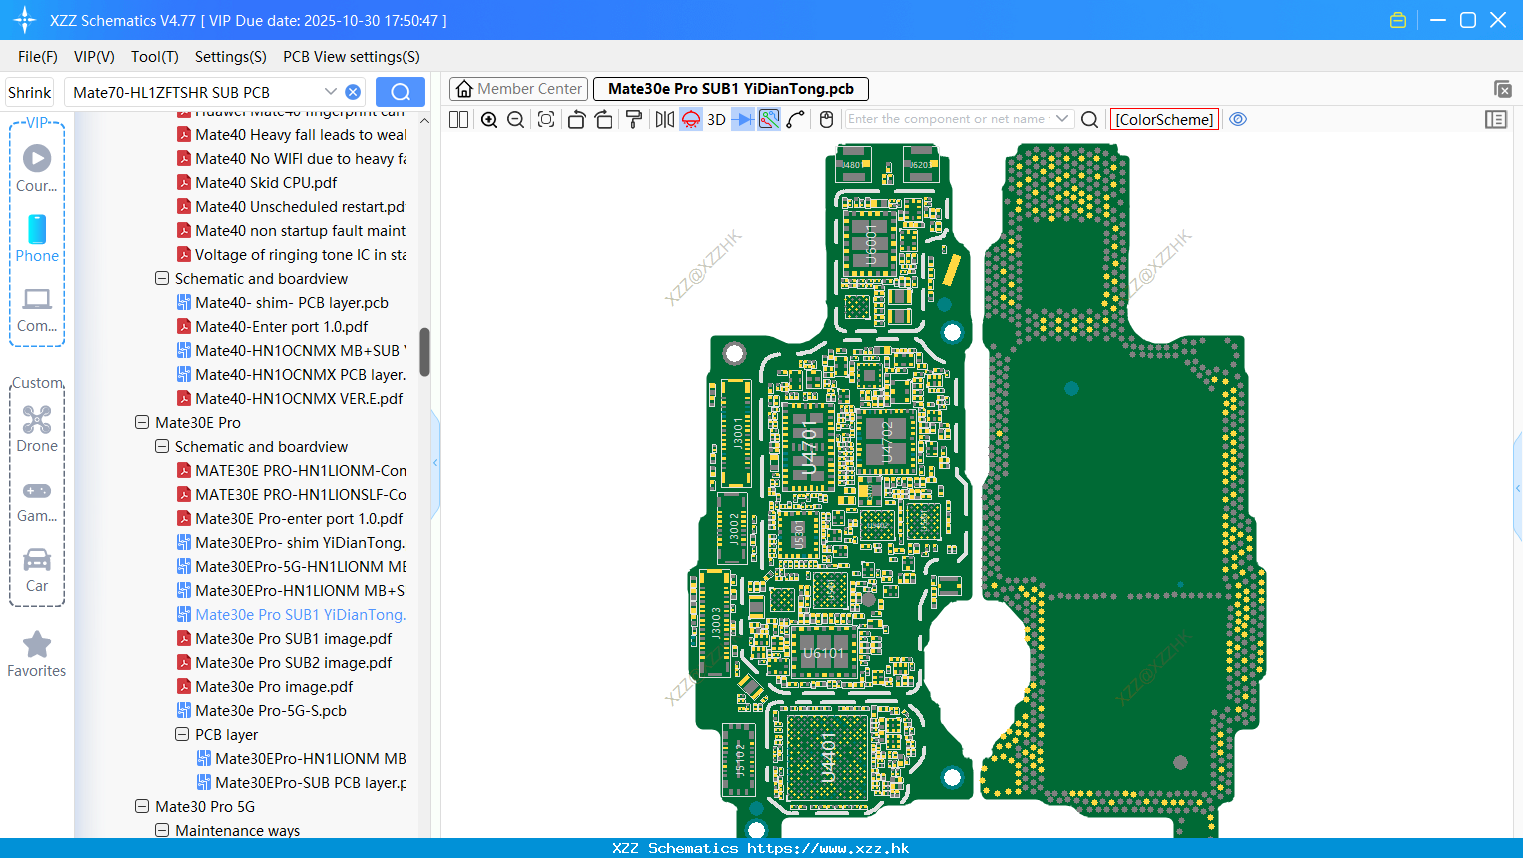Collapse the PCB layer node
Screen dimensions: 1523x858
(x=182, y=734)
